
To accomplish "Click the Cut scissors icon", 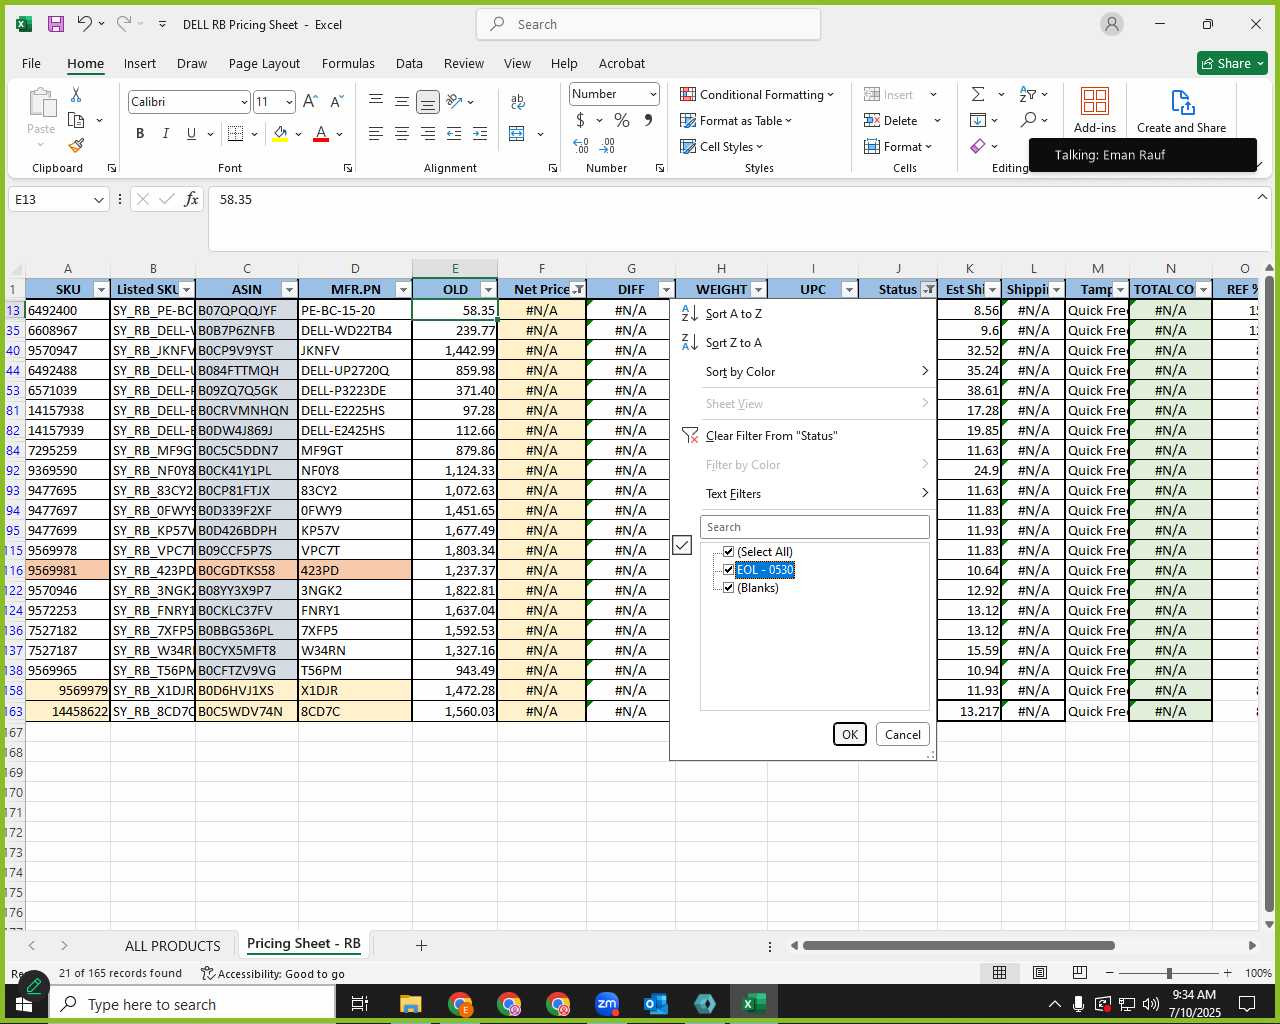I will tap(76, 94).
